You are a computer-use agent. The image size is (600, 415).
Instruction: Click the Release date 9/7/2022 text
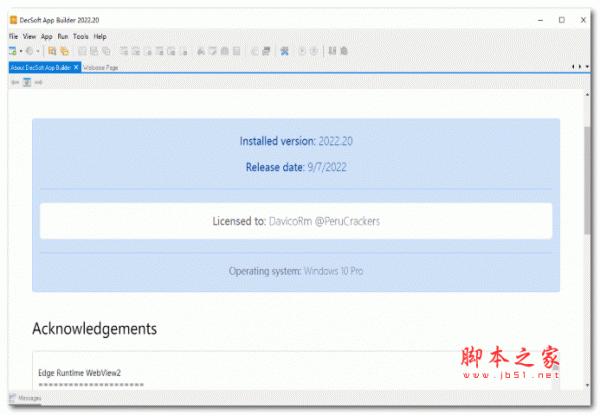(x=296, y=167)
